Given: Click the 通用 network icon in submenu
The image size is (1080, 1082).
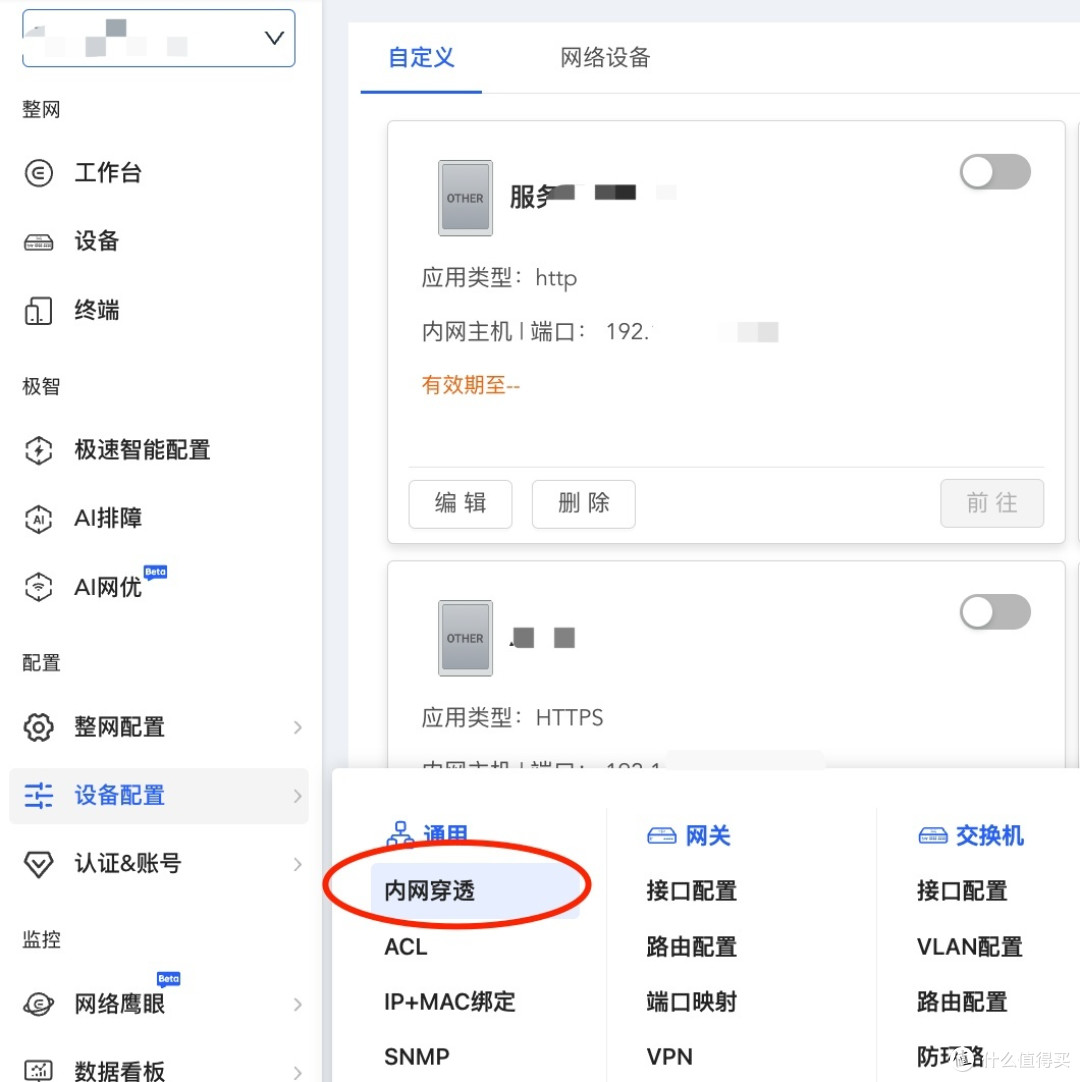Looking at the screenshot, I should pos(400,835).
